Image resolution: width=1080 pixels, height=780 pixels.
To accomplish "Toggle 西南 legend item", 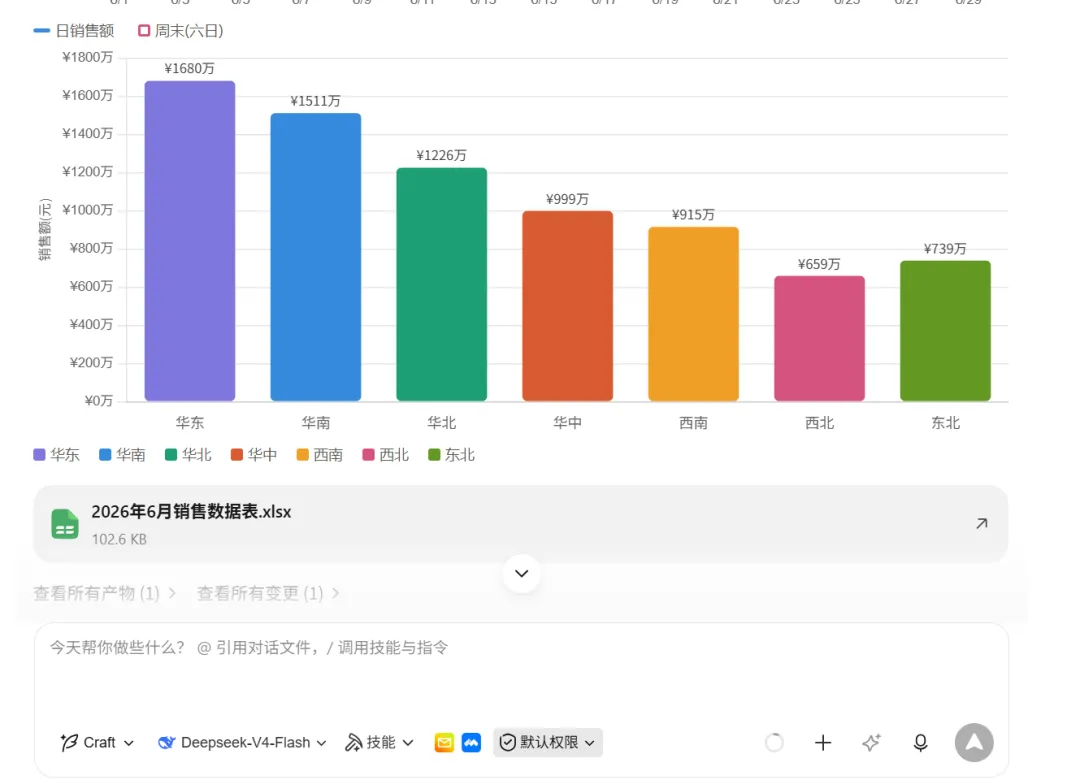I will [x=320, y=455].
